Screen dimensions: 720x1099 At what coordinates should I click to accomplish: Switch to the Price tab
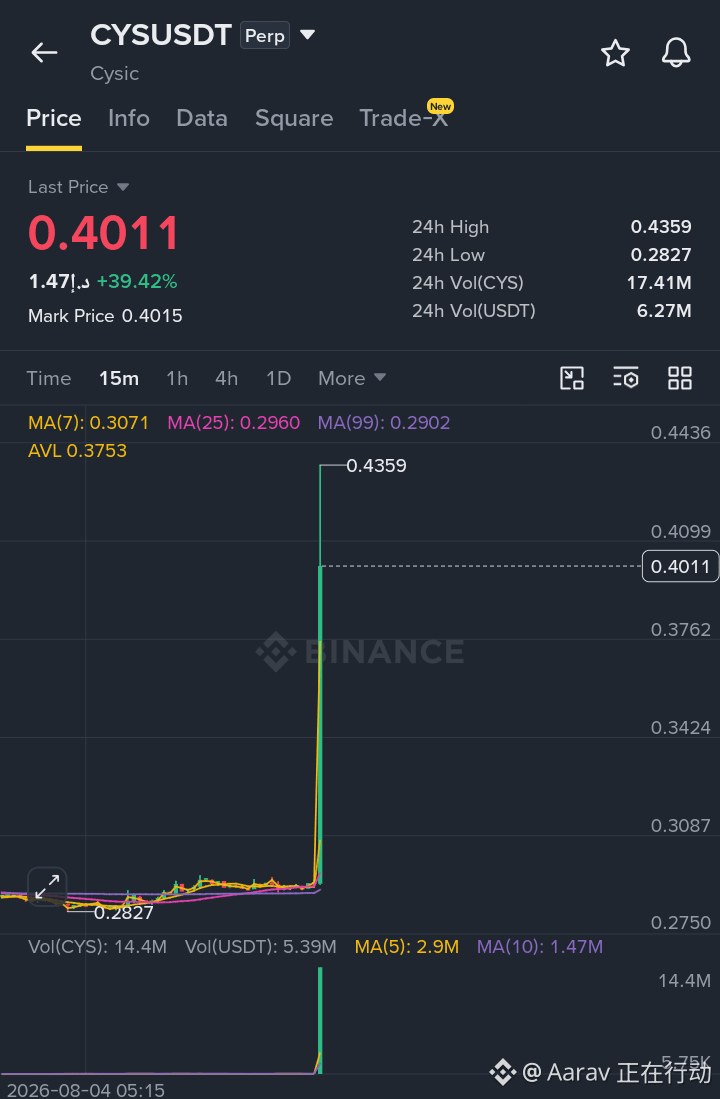point(54,118)
